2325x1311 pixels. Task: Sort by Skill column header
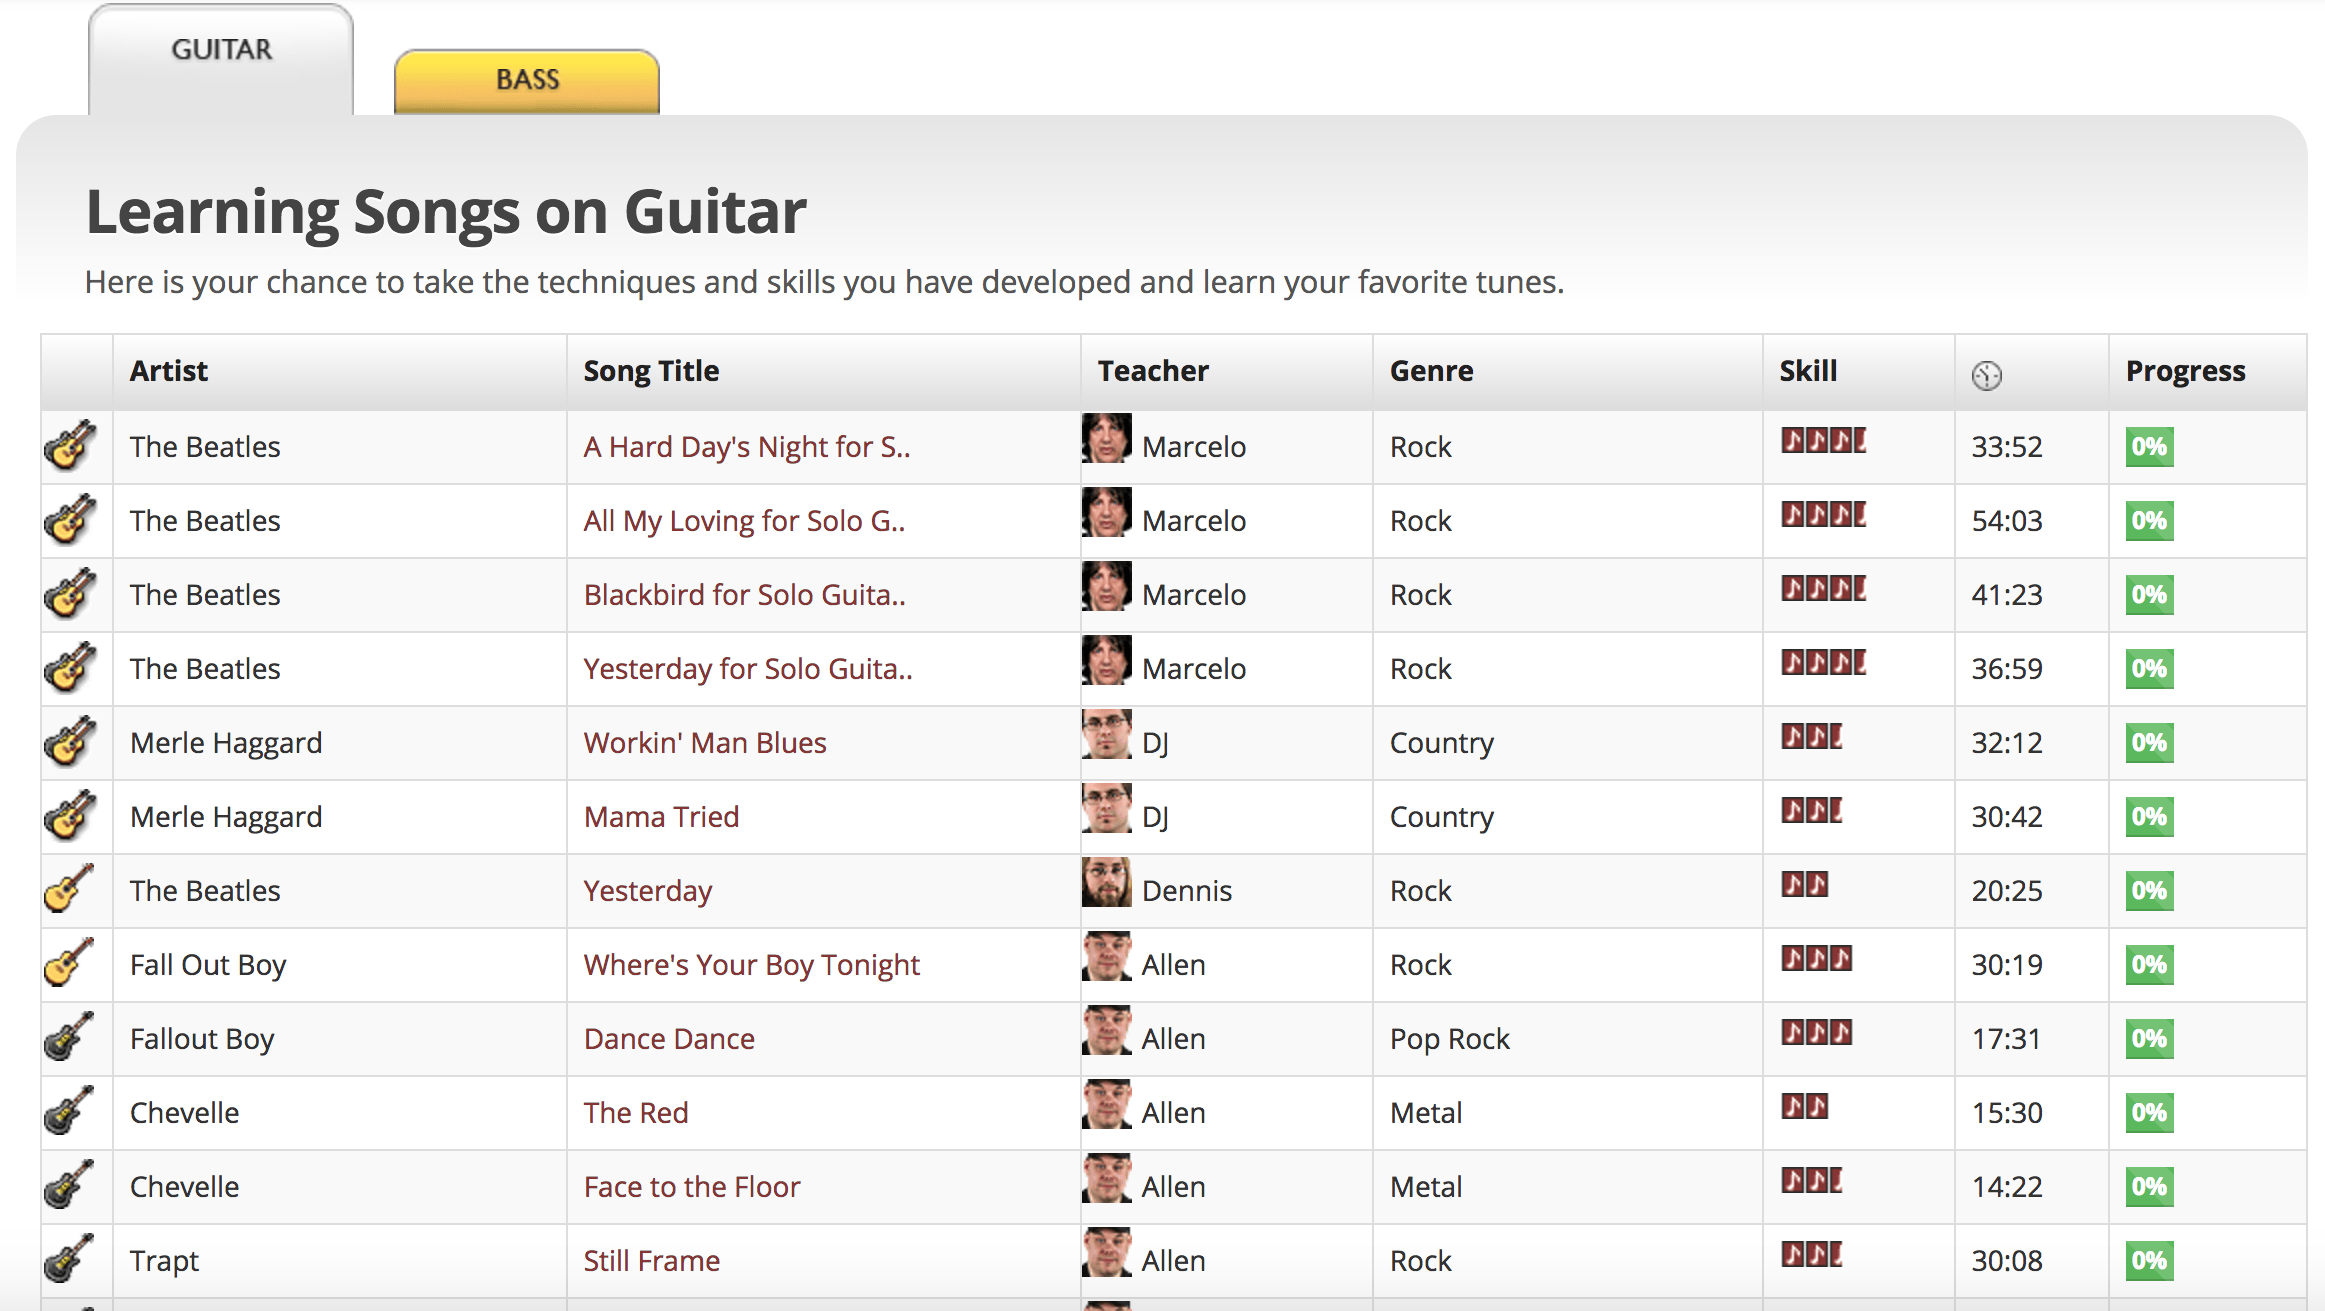(x=1808, y=371)
